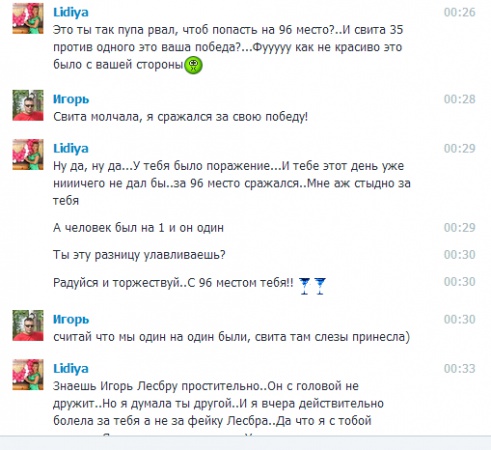Click the 00:33 message timestamp
This screenshot has width=491, height=450.
tap(459, 369)
